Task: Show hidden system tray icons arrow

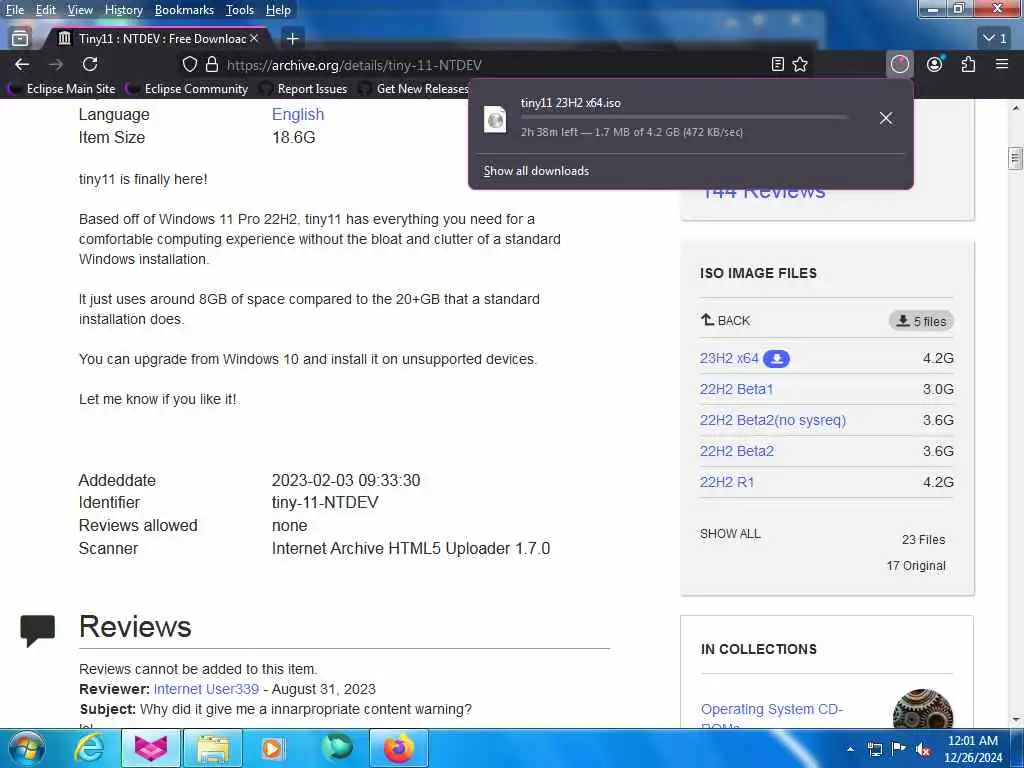Action: click(850, 749)
